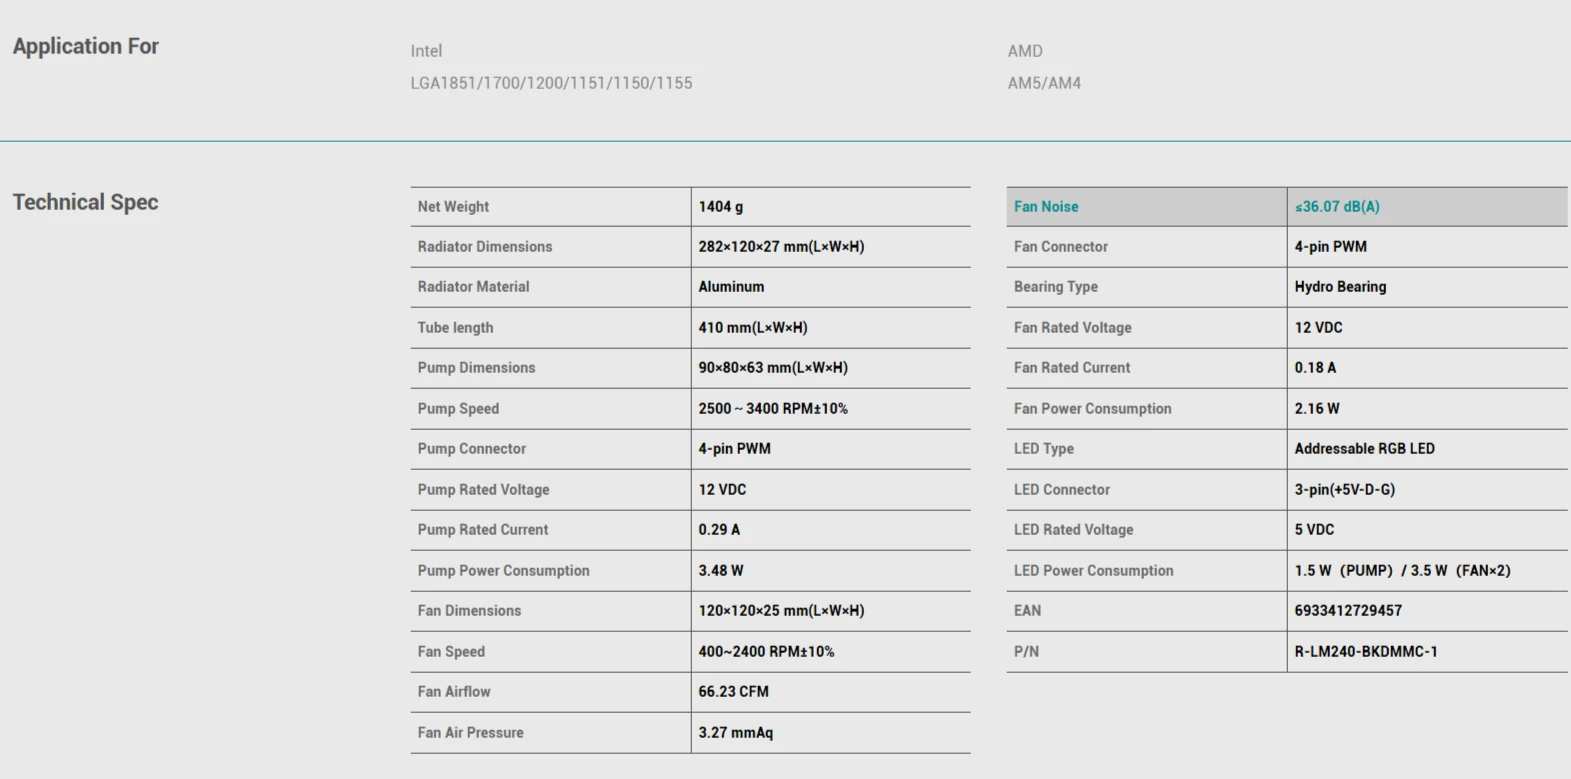Click the 'Bearing Type' label

[1056, 287]
